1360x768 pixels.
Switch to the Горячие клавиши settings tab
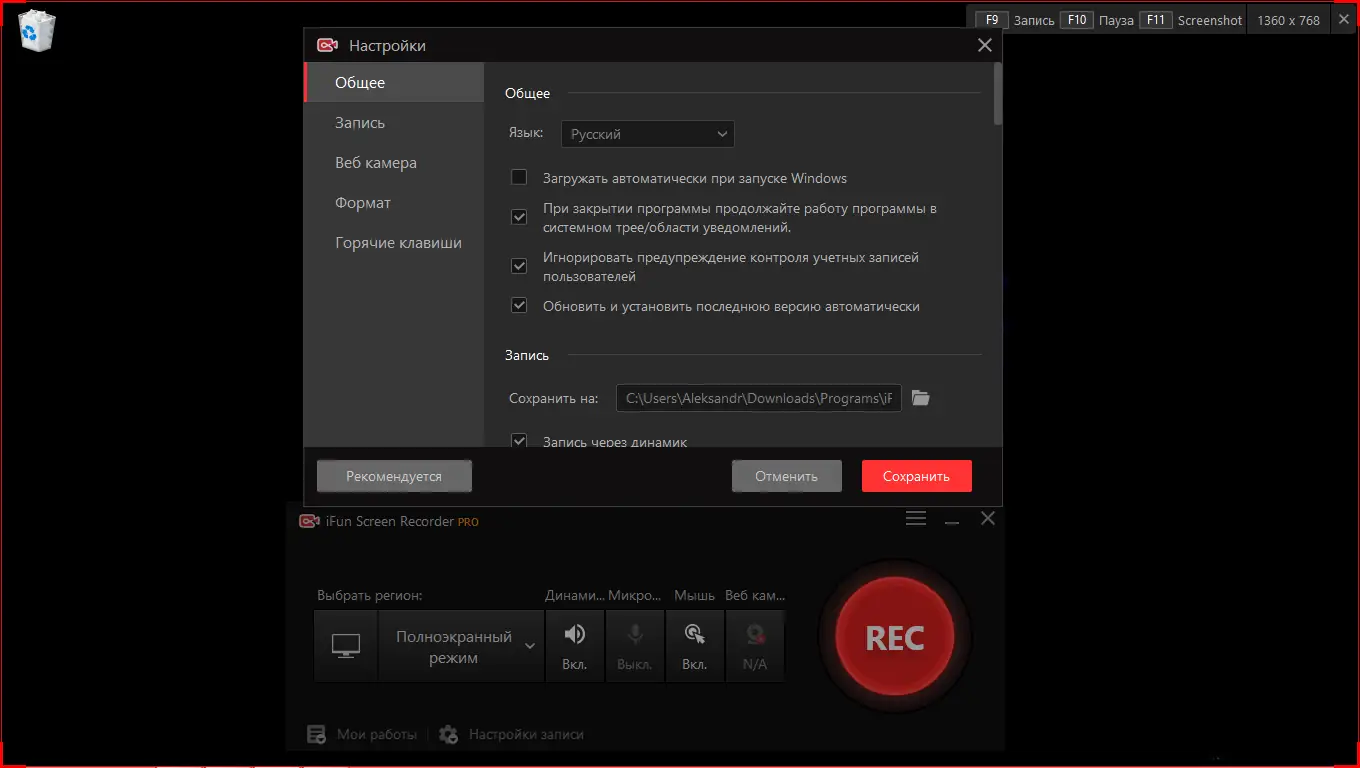[x=398, y=242]
